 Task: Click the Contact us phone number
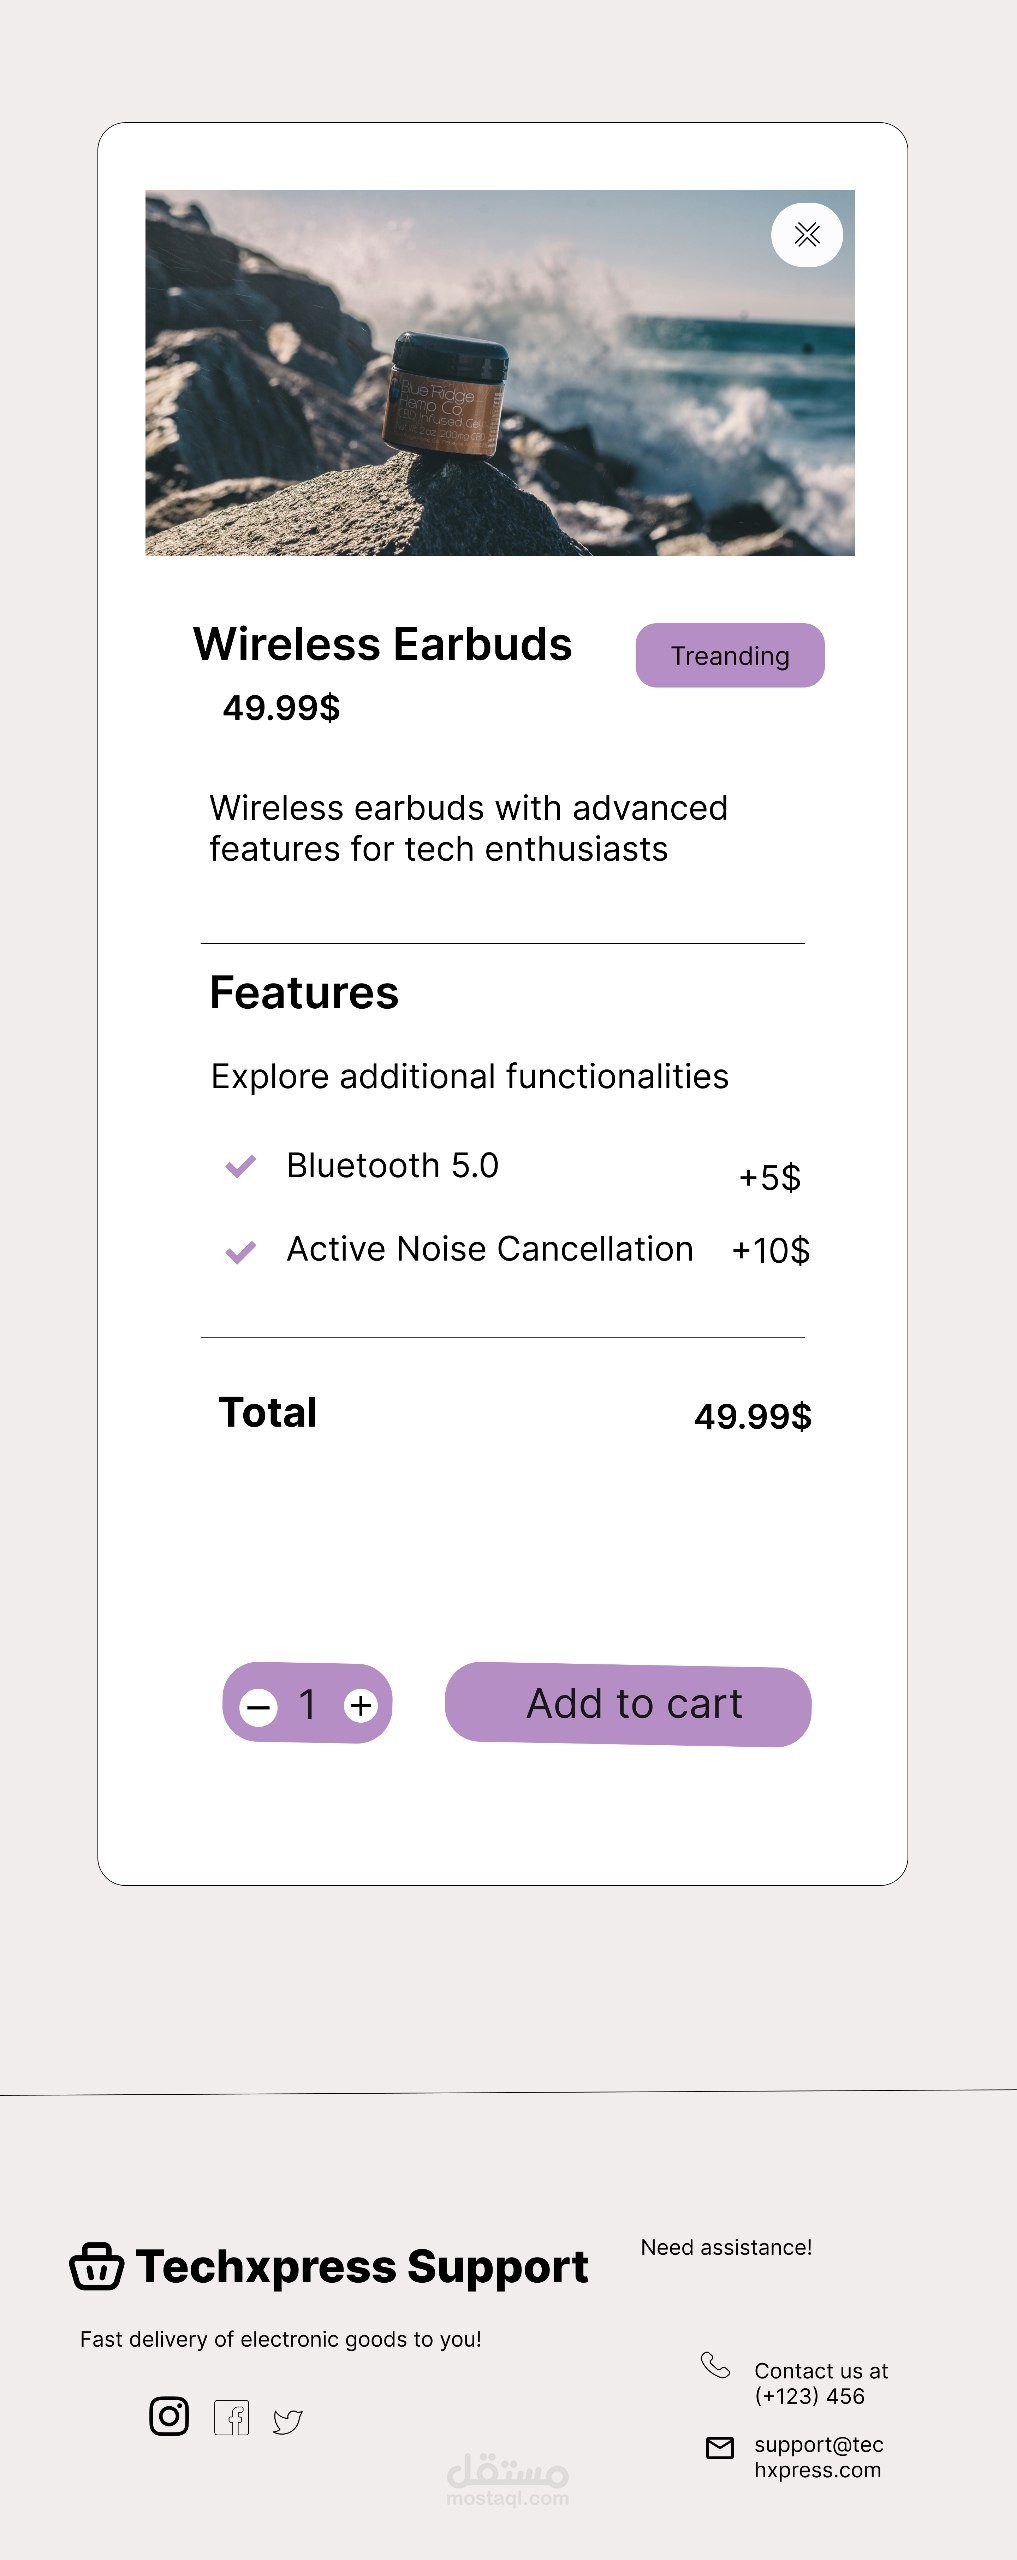pos(820,2383)
